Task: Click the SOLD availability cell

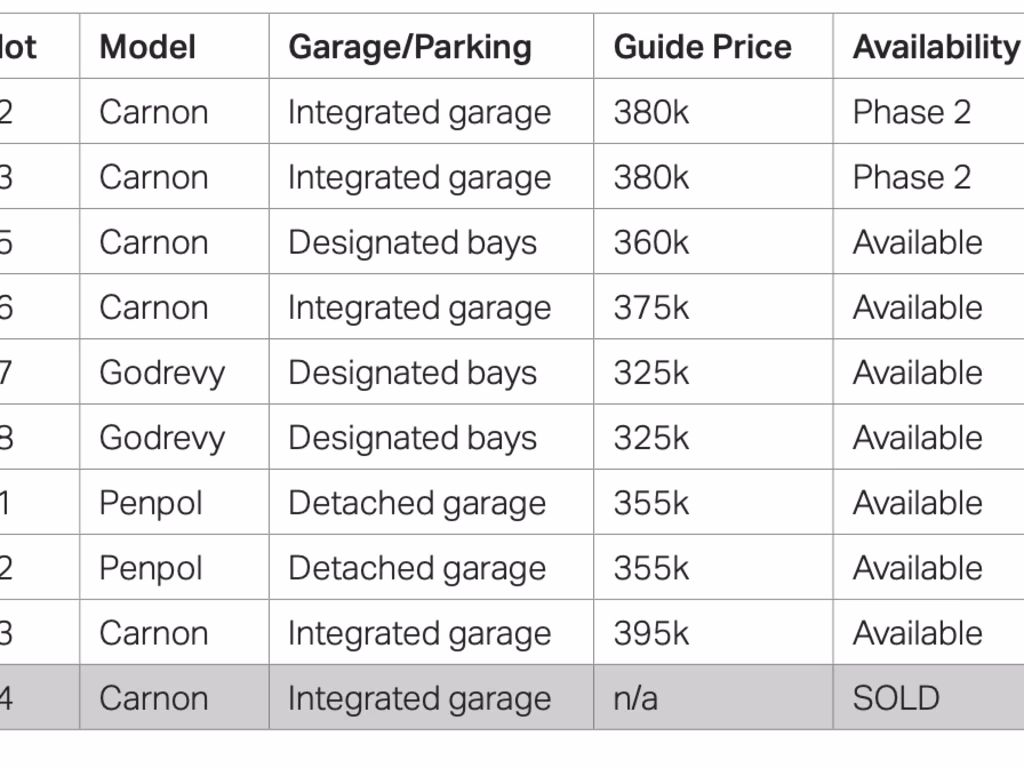Action: pyautogui.click(x=895, y=698)
